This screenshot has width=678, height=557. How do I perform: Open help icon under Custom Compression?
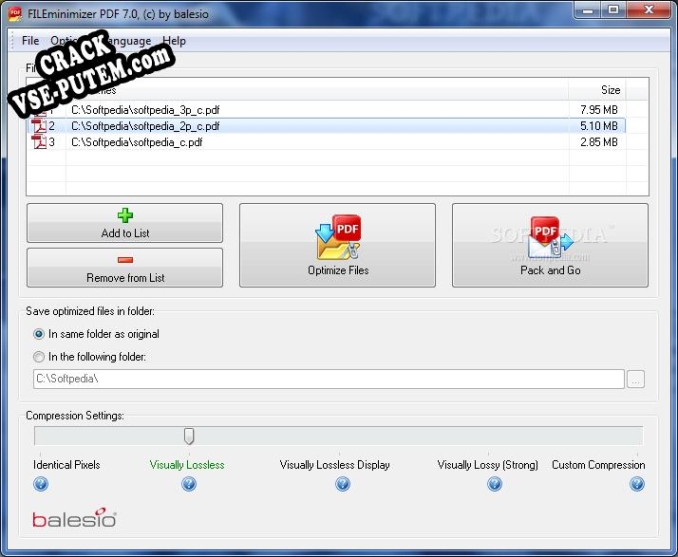tap(637, 483)
